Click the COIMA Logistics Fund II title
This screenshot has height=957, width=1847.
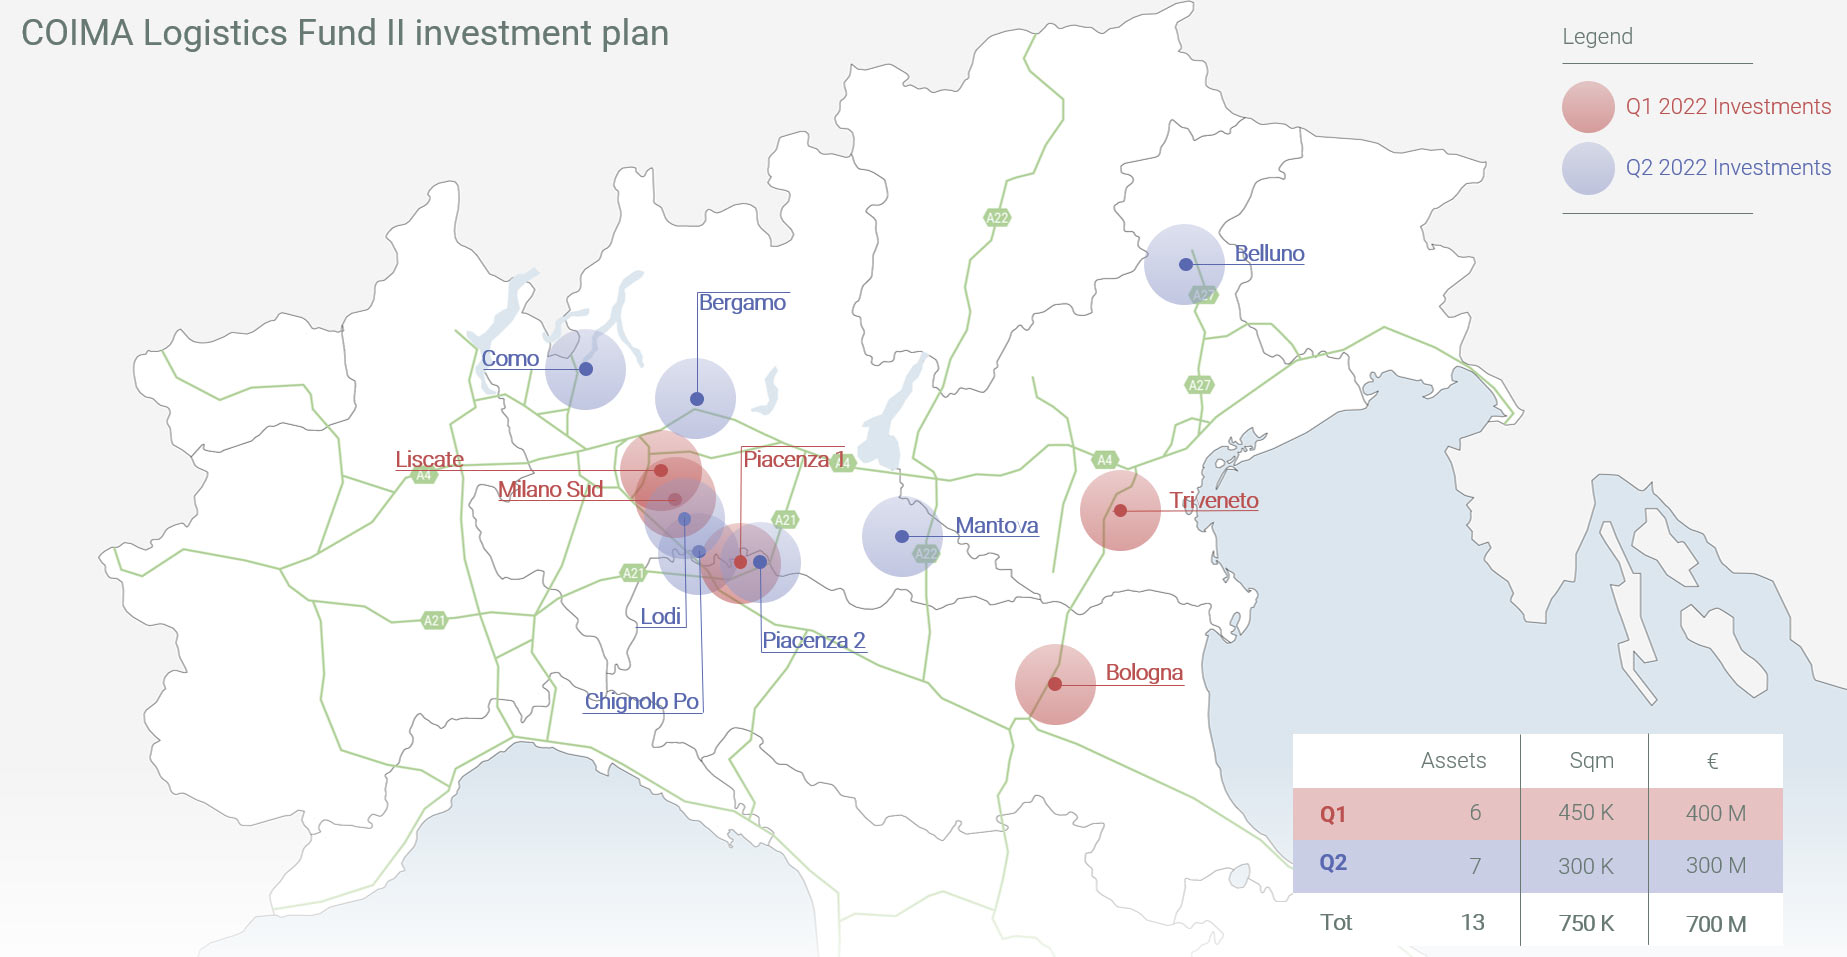click(345, 33)
